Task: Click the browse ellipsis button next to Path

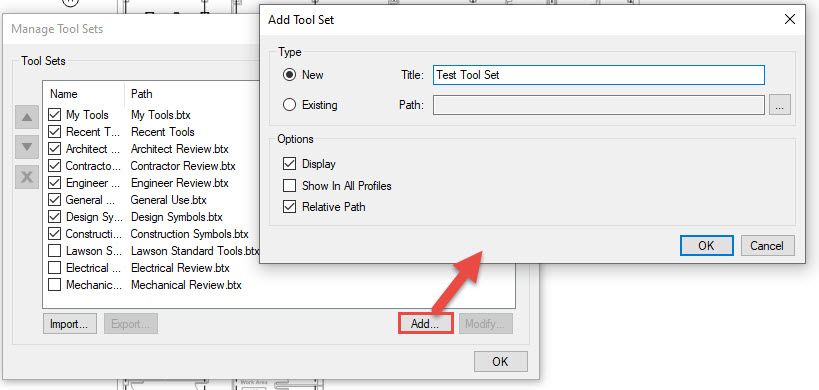Action: [779, 105]
